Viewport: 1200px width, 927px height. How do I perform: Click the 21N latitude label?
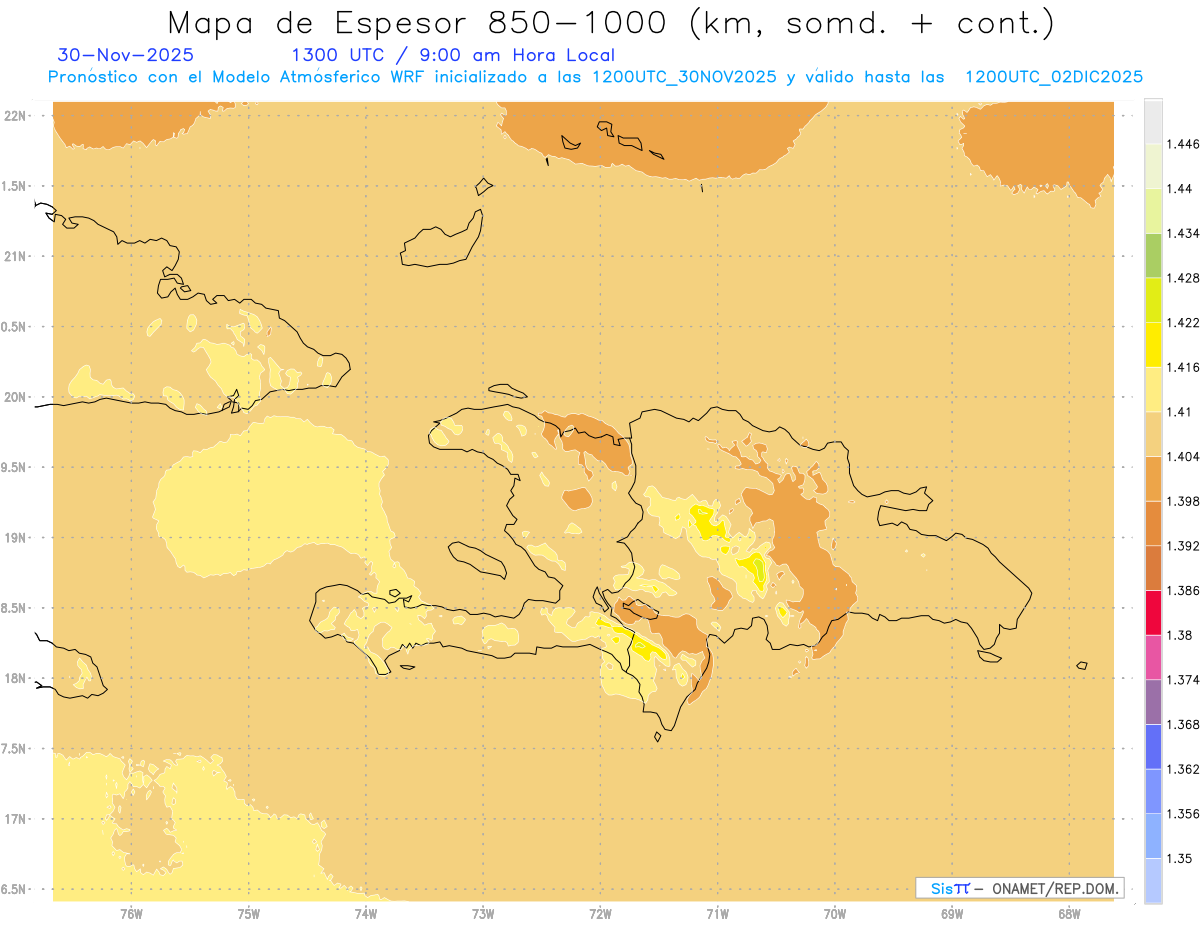click(17, 256)
